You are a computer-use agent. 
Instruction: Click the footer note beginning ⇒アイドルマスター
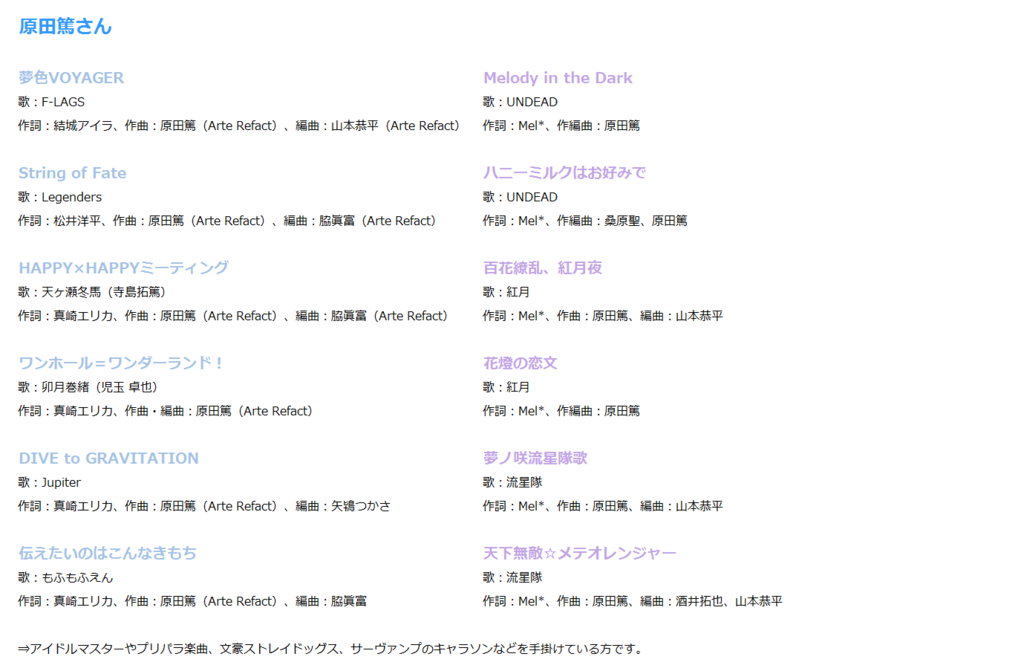point(330,649)
